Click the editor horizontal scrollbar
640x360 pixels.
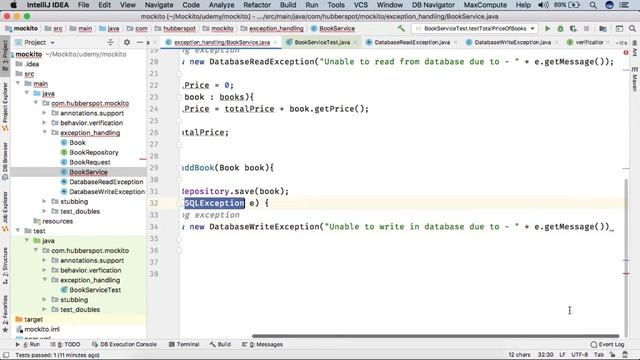tap(435, 336)
